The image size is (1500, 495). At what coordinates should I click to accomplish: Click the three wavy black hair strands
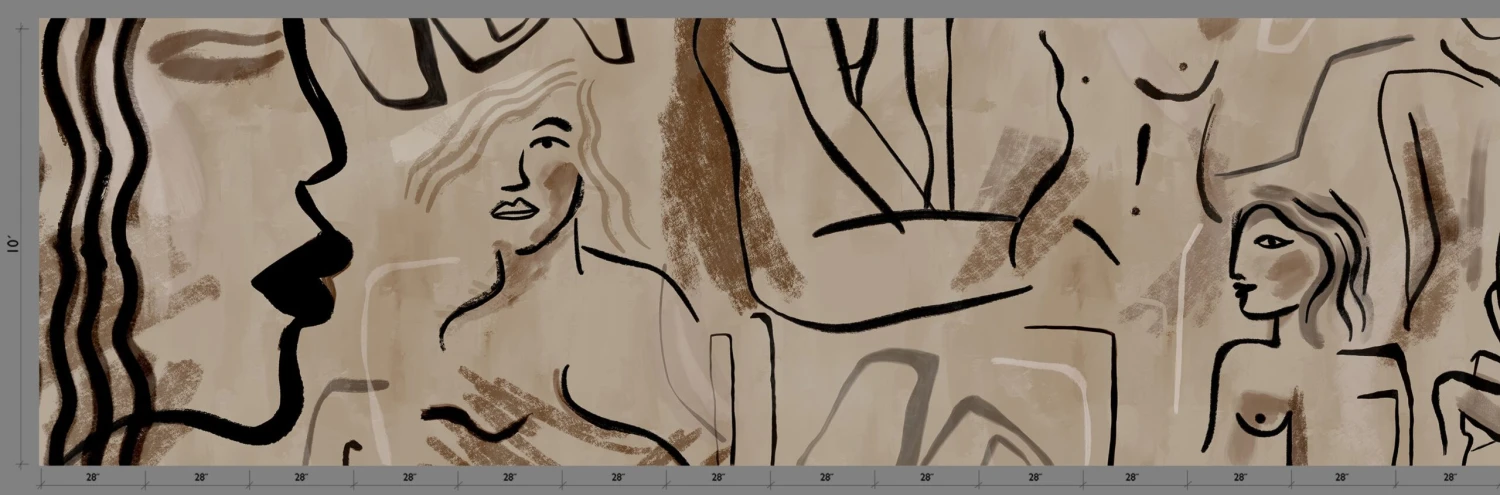coord(95,200)
